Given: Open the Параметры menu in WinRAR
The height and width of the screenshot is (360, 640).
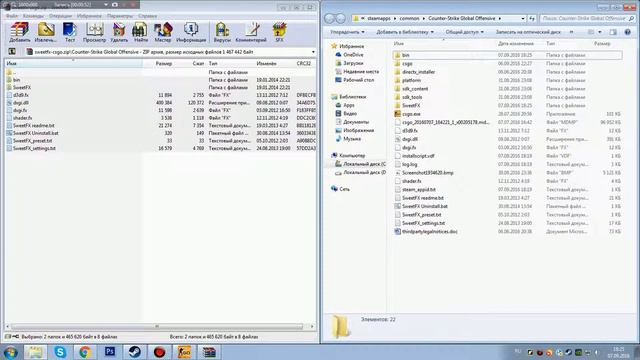Looking at the screenshot, I should 120,16.
